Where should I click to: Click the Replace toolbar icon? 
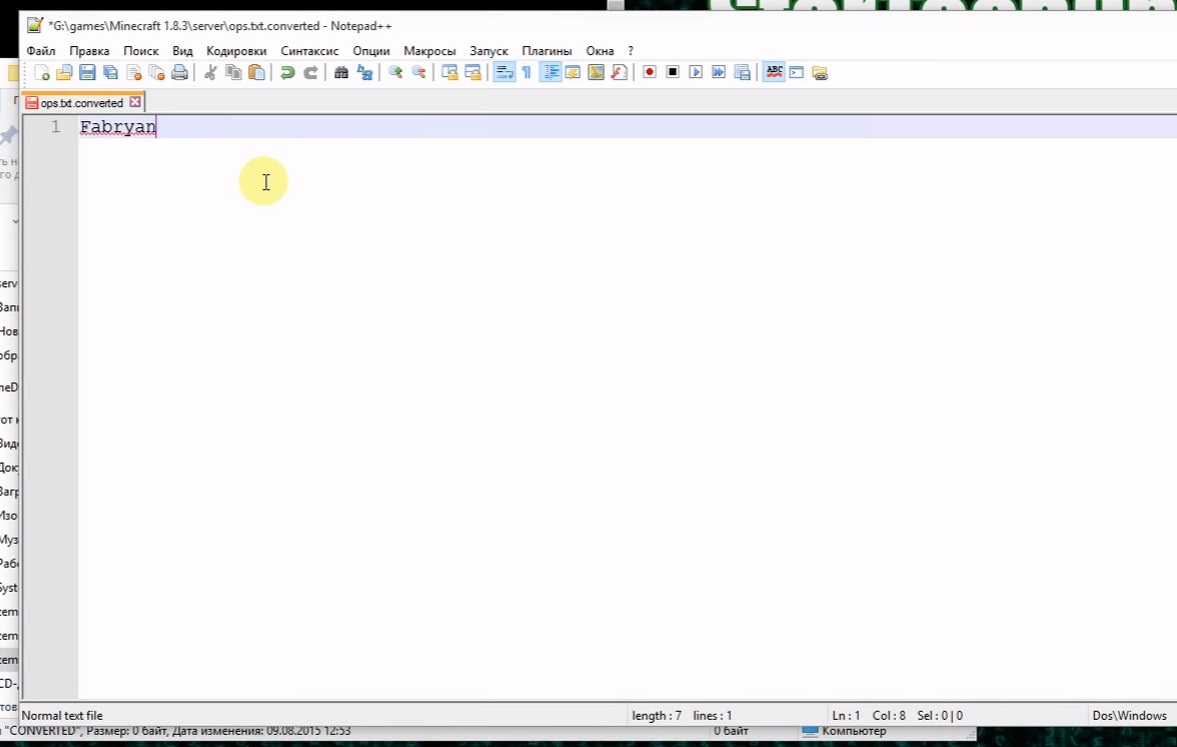coord(365,73)
